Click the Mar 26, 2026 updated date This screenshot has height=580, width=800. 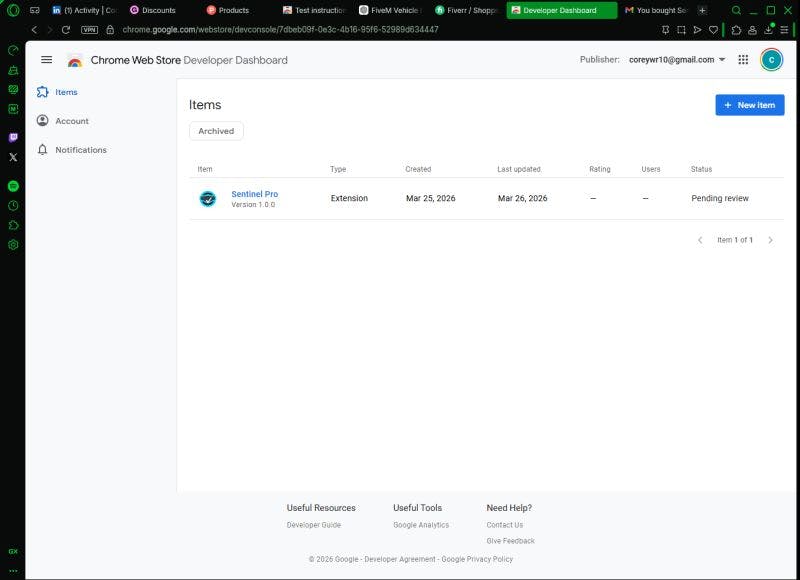pyautogui.click(x=522, y=198)
